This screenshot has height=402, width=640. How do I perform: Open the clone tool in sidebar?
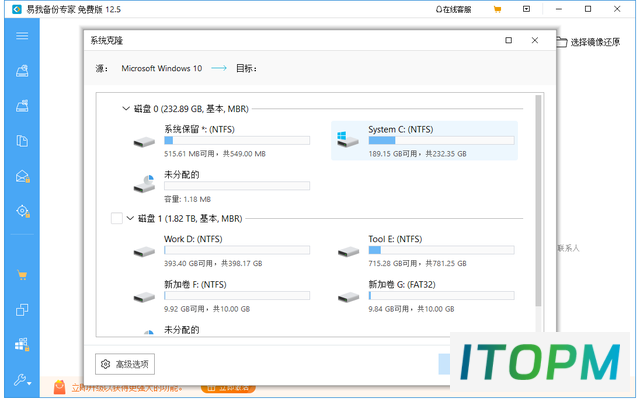pos(22,310)
